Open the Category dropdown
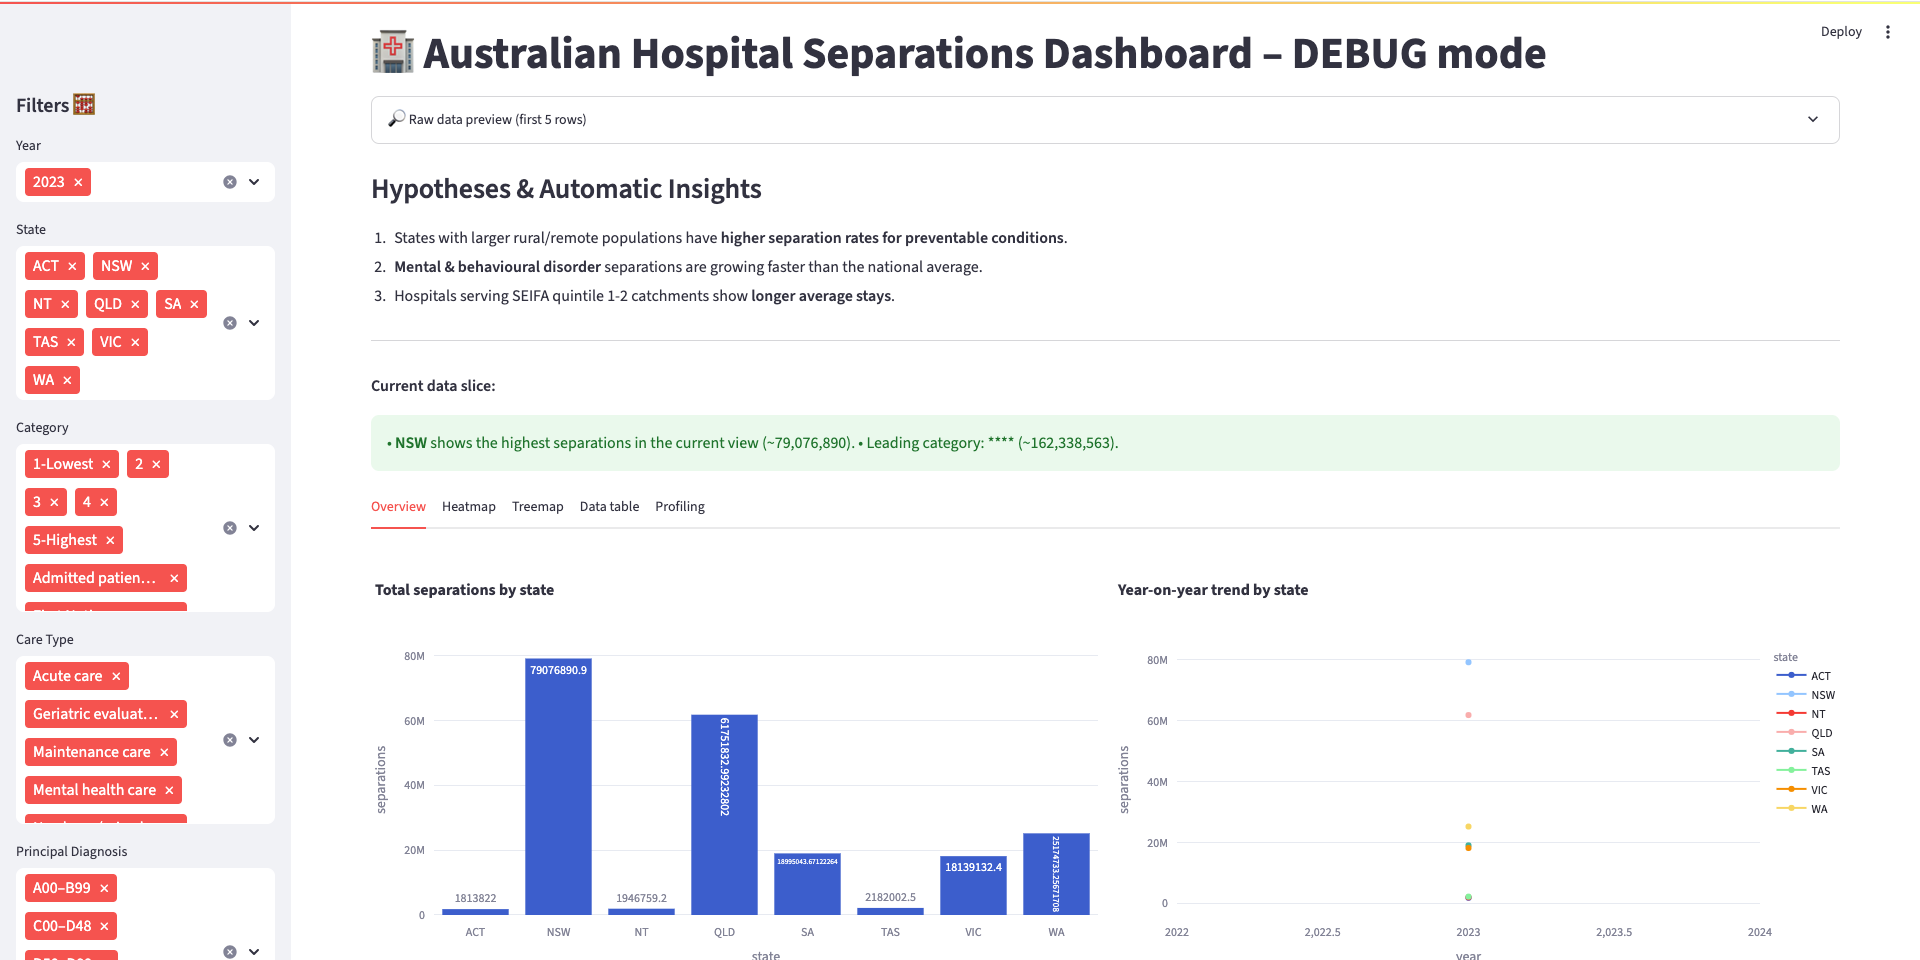Image resolution: width=1920 pixels, height=960 pixels. click(x=254, y=528)
